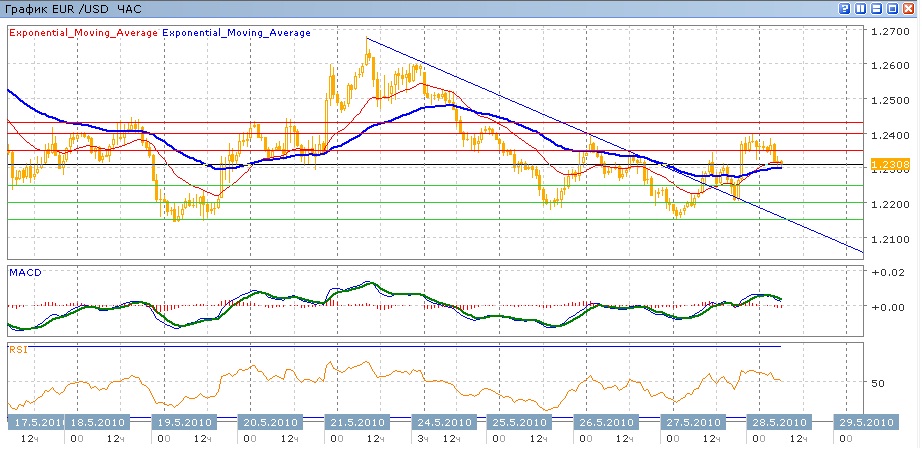
Task: Select the blue Exponential_Moving_Average legend label
Action: tap(236, 33)
